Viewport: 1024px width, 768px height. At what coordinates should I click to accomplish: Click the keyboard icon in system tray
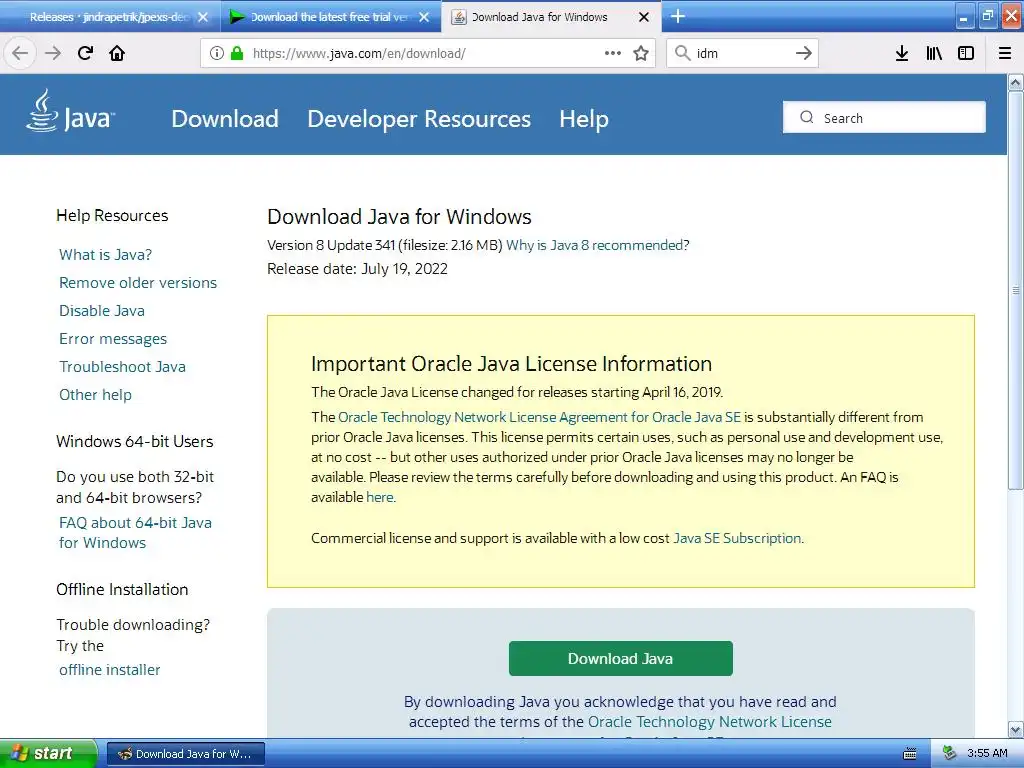(x=910, y=754)
